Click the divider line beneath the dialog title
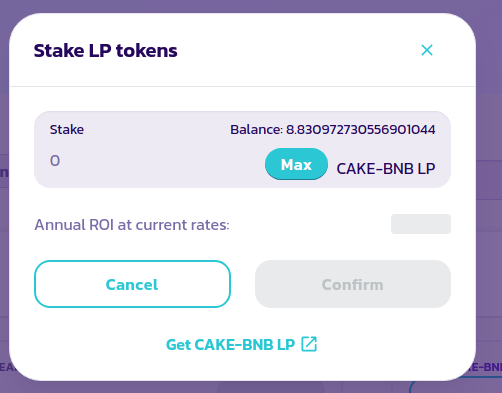 [242, 86]
